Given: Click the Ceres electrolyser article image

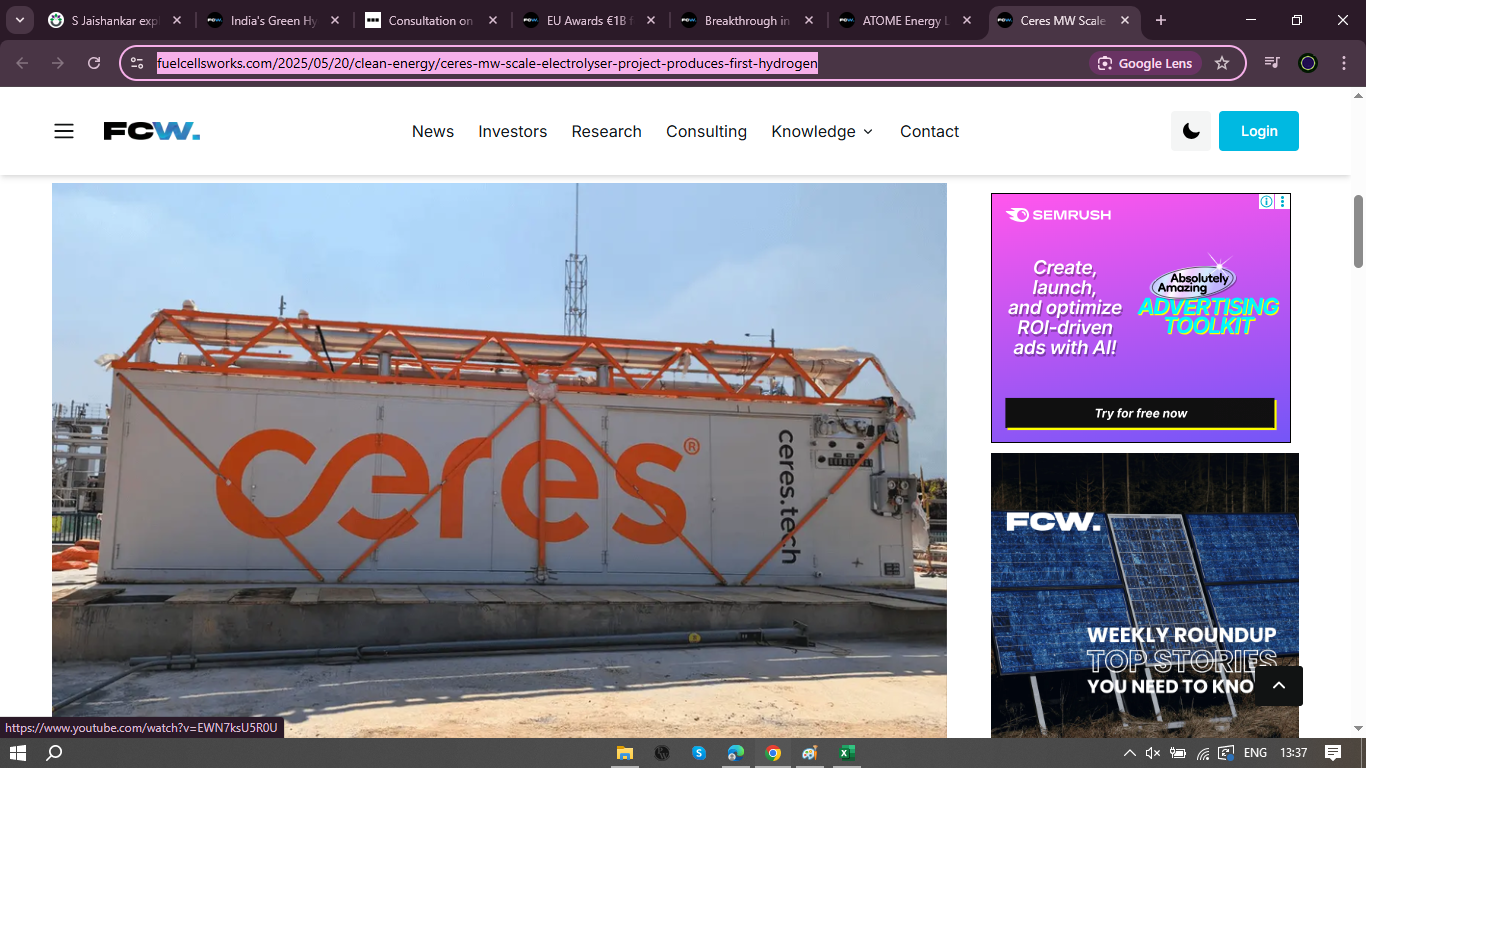Looking at the screenshot, I should click(x=499, y=460).
